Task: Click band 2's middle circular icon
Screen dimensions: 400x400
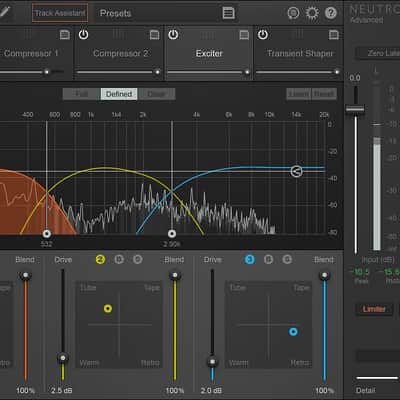Action: [119, 259]
